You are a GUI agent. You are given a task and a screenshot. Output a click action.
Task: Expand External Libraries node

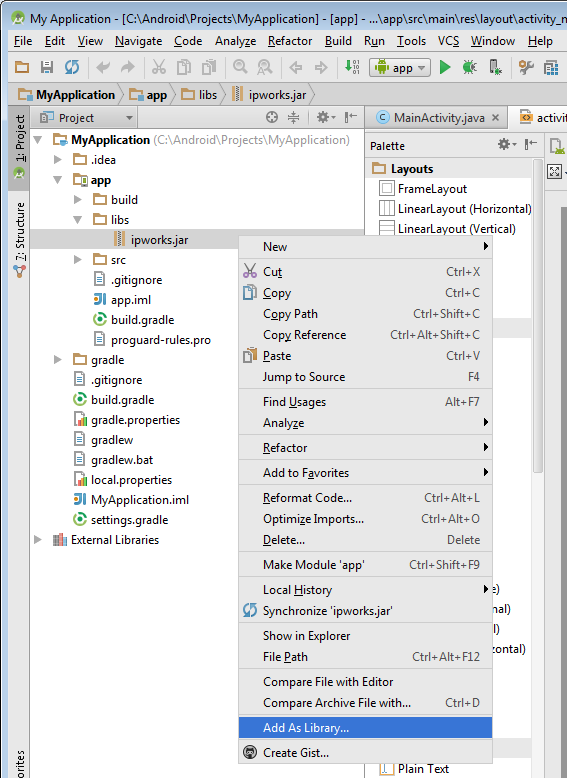point(38,540)
